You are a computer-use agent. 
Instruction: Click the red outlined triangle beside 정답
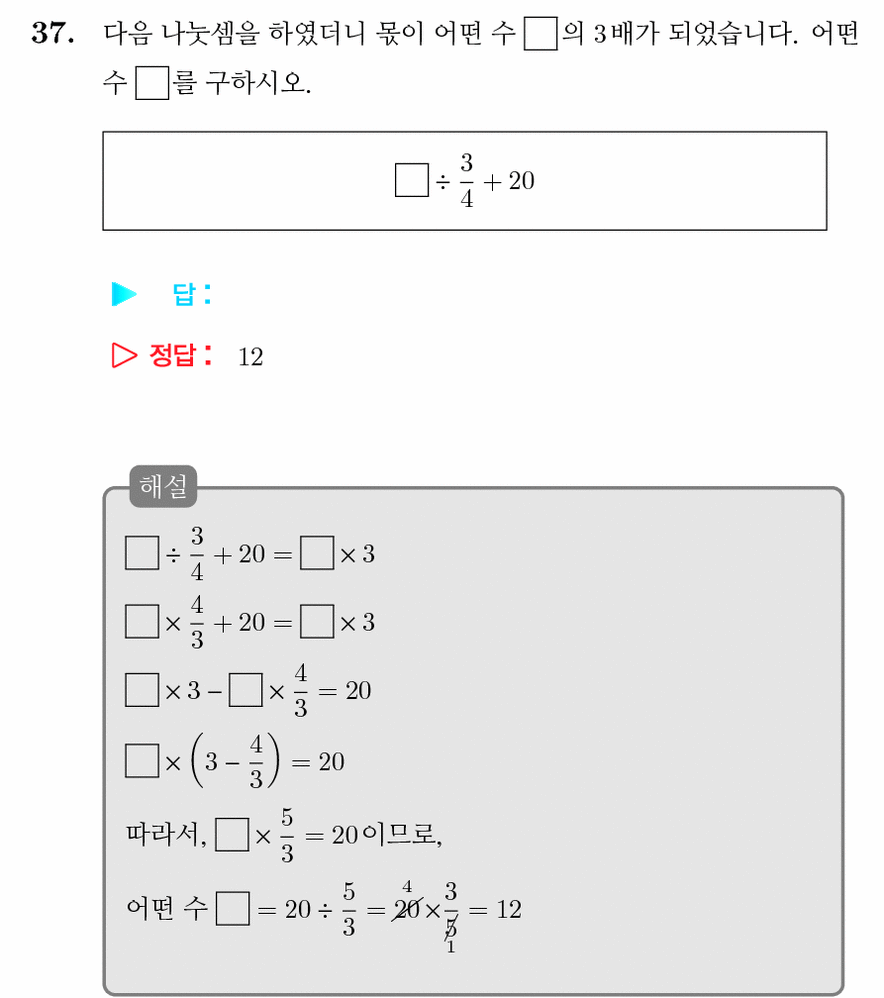coord(124,355)
